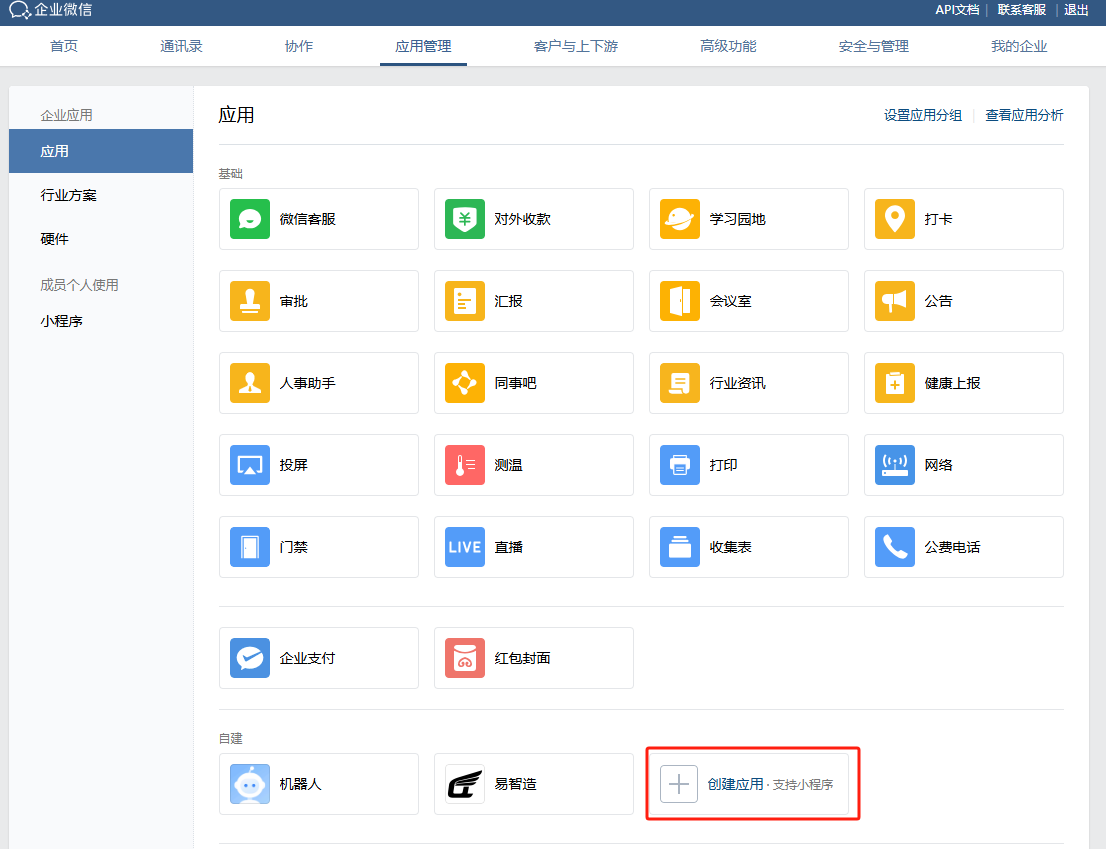The height and width of the screenshot is (849, 1106).
Task: Open the 客户与上下游 tab
Action: (x=576, y=47)
